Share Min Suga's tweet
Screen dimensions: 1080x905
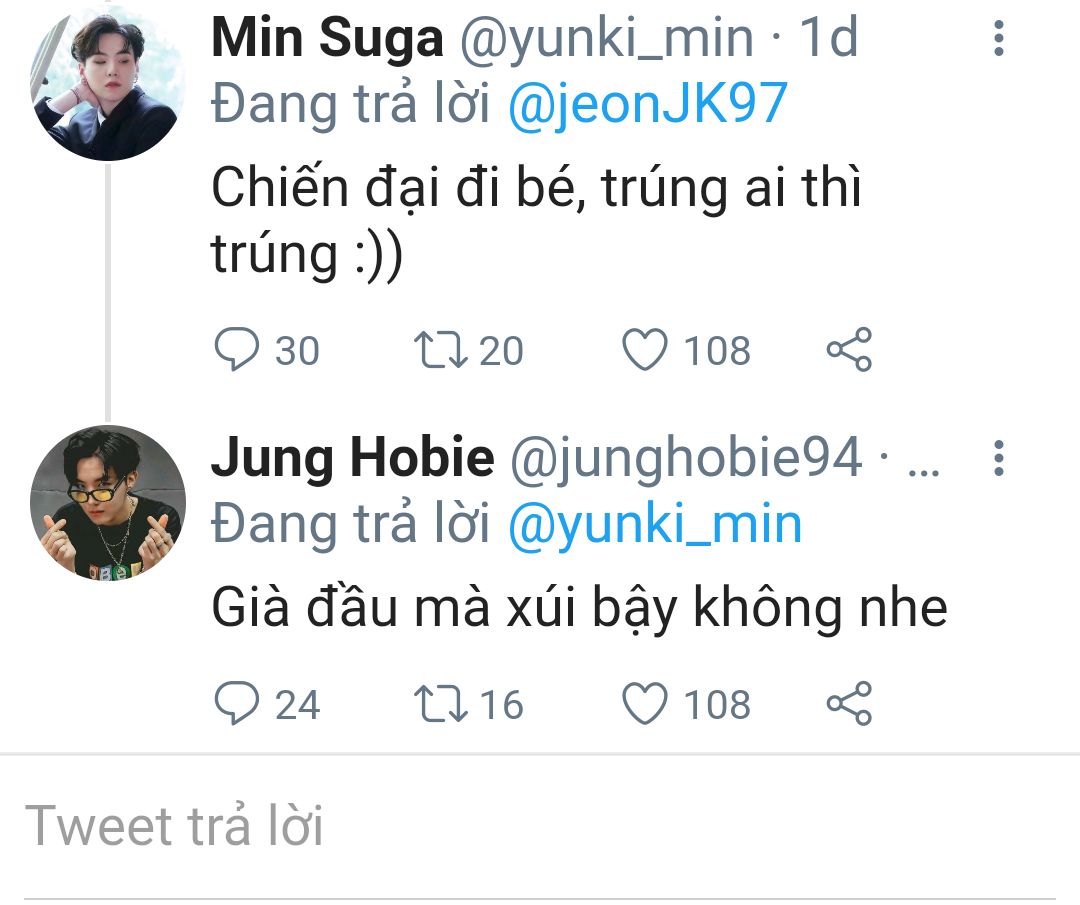click(849, 349)
